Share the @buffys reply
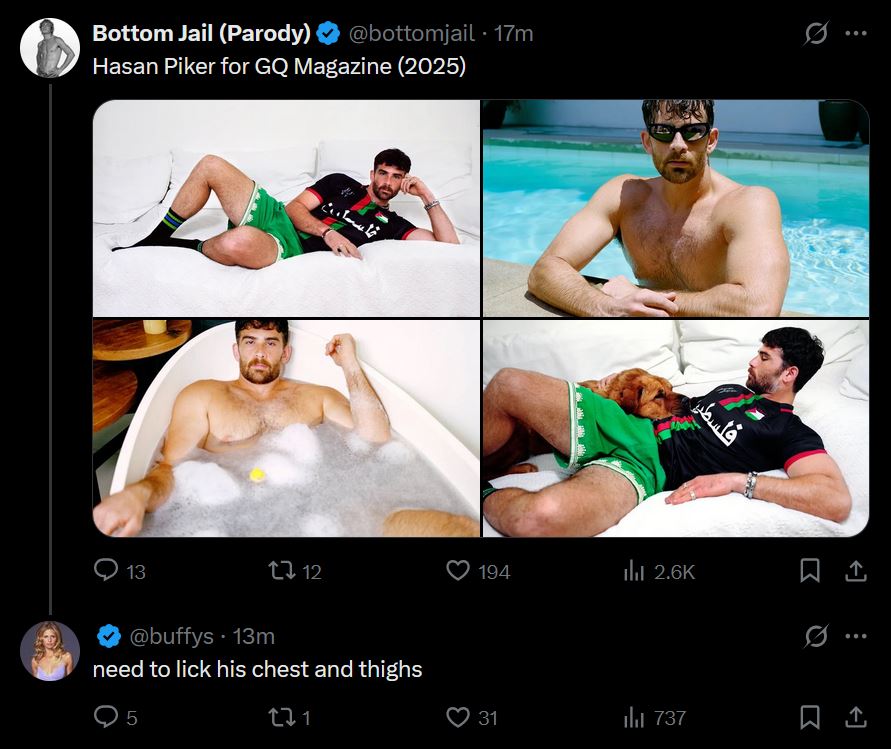The width and height of the screenshot is (891, 749). tap(856, 717)
